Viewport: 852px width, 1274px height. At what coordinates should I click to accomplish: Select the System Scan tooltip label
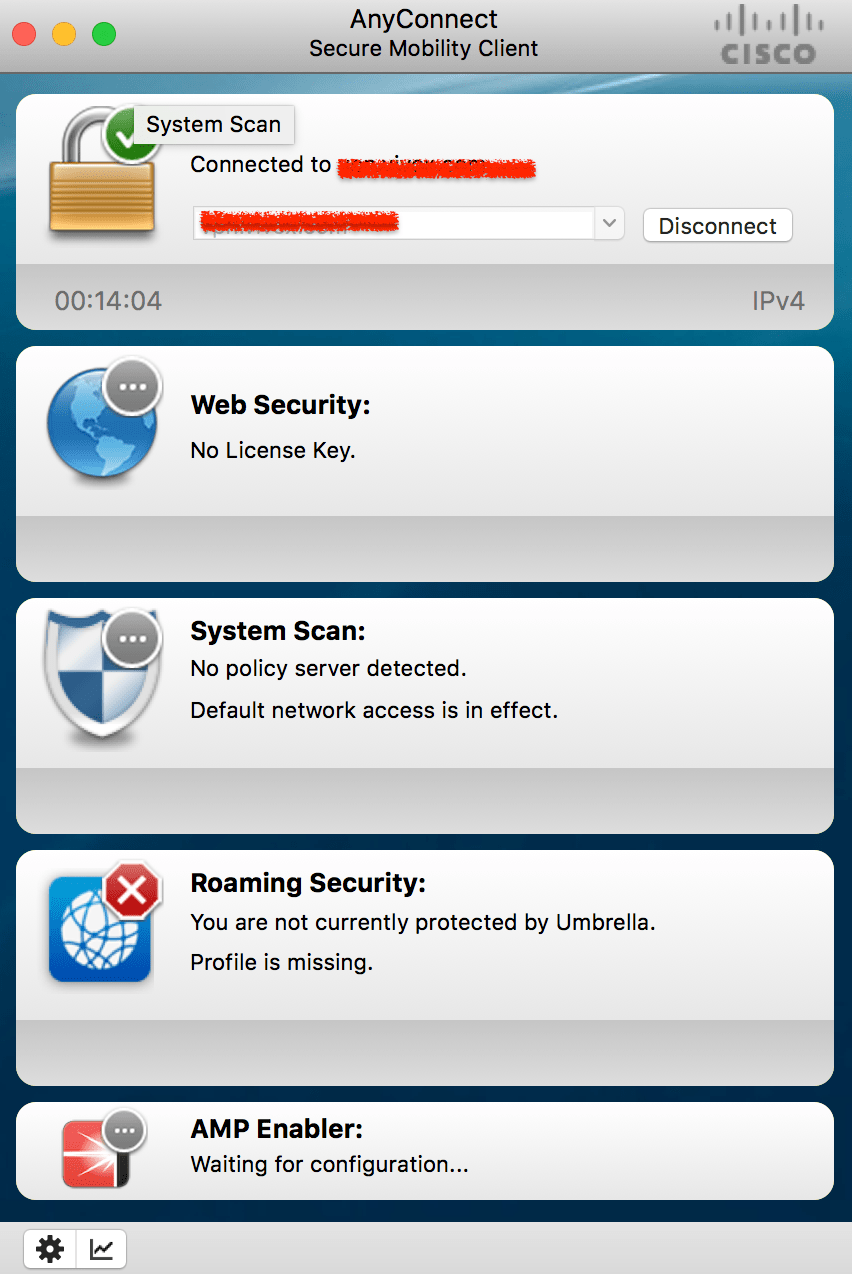tap(213, 124)
